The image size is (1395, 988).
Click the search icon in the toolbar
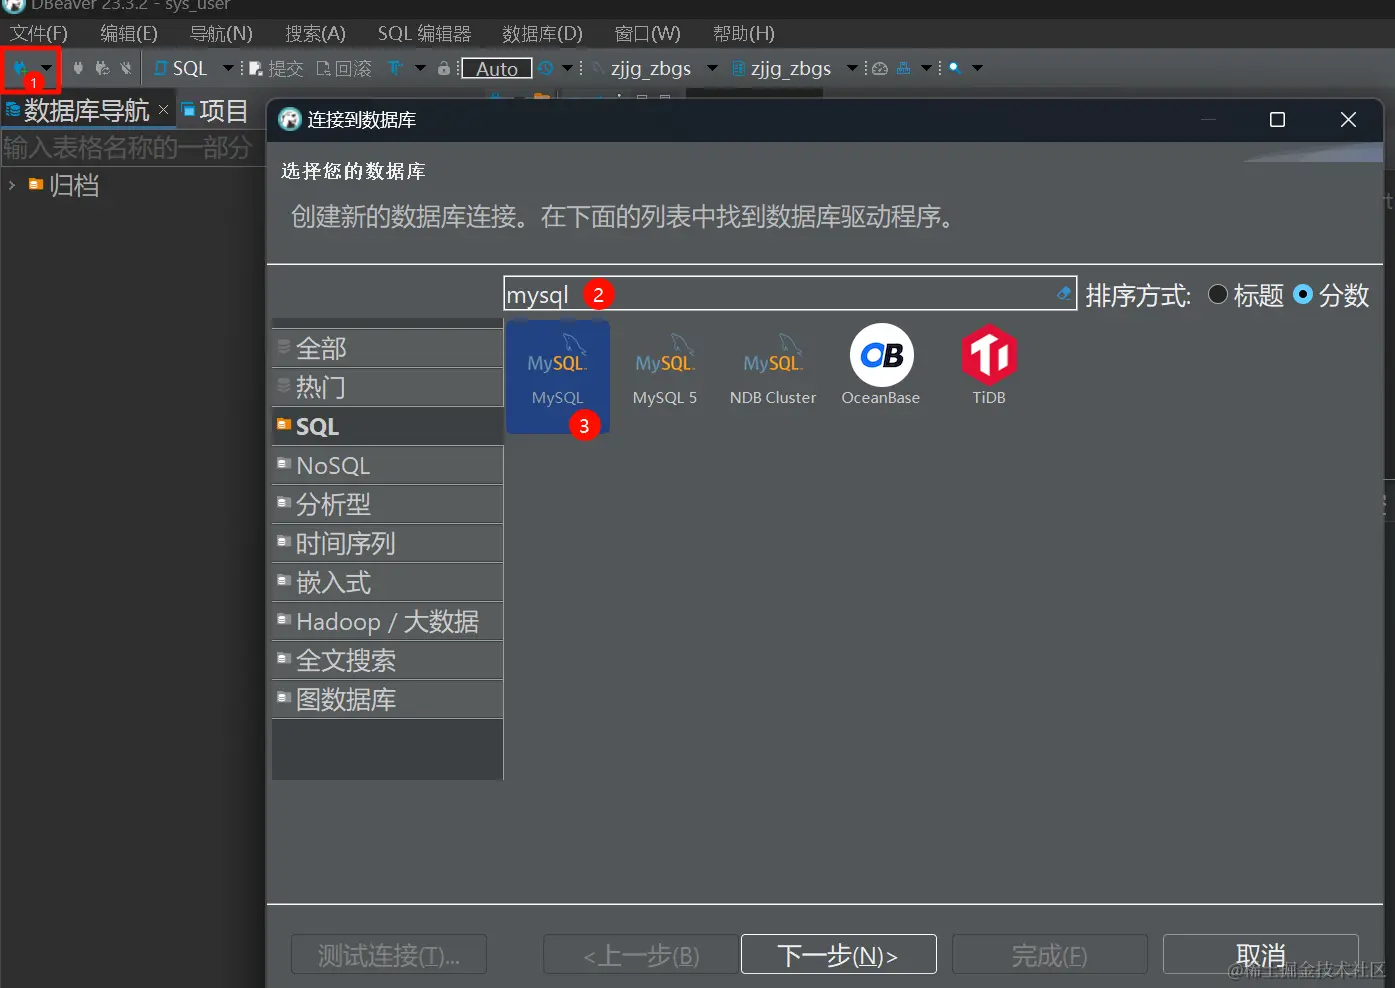(x=956, y=68)
